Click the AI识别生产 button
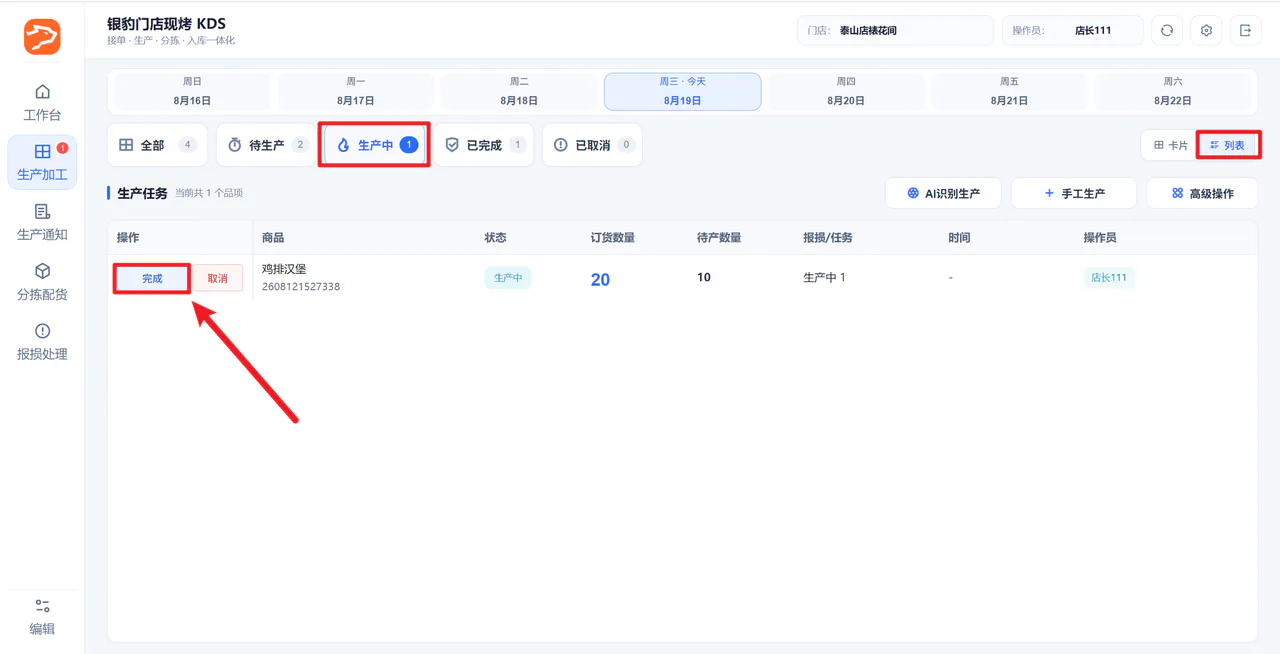 point(943,193)
